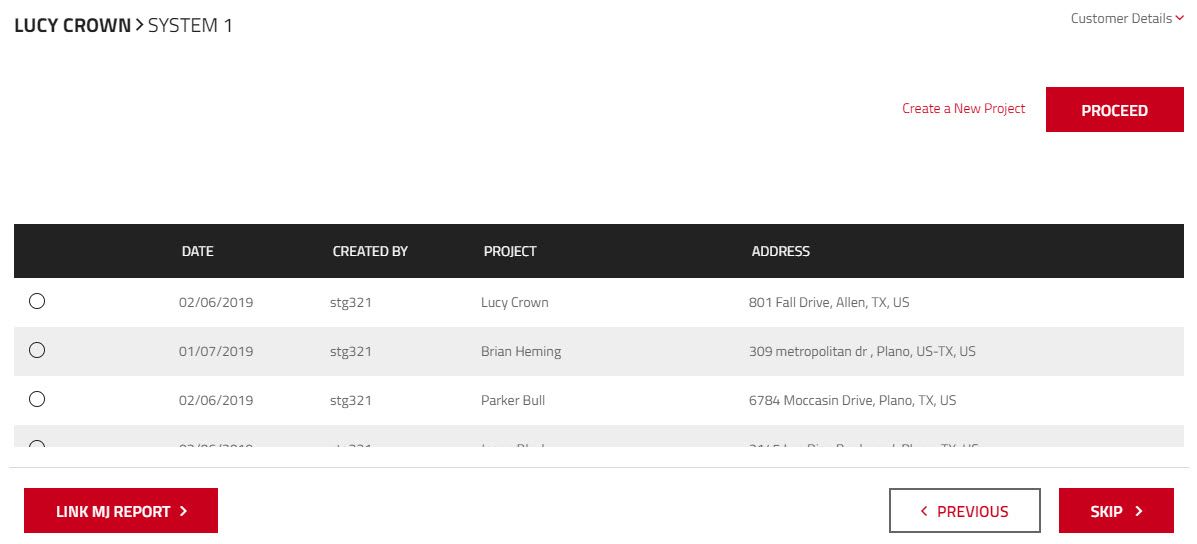Click the LINK MJ REPORT button
This screenshot has width=1197, height=544.
(x=121, y=510)
